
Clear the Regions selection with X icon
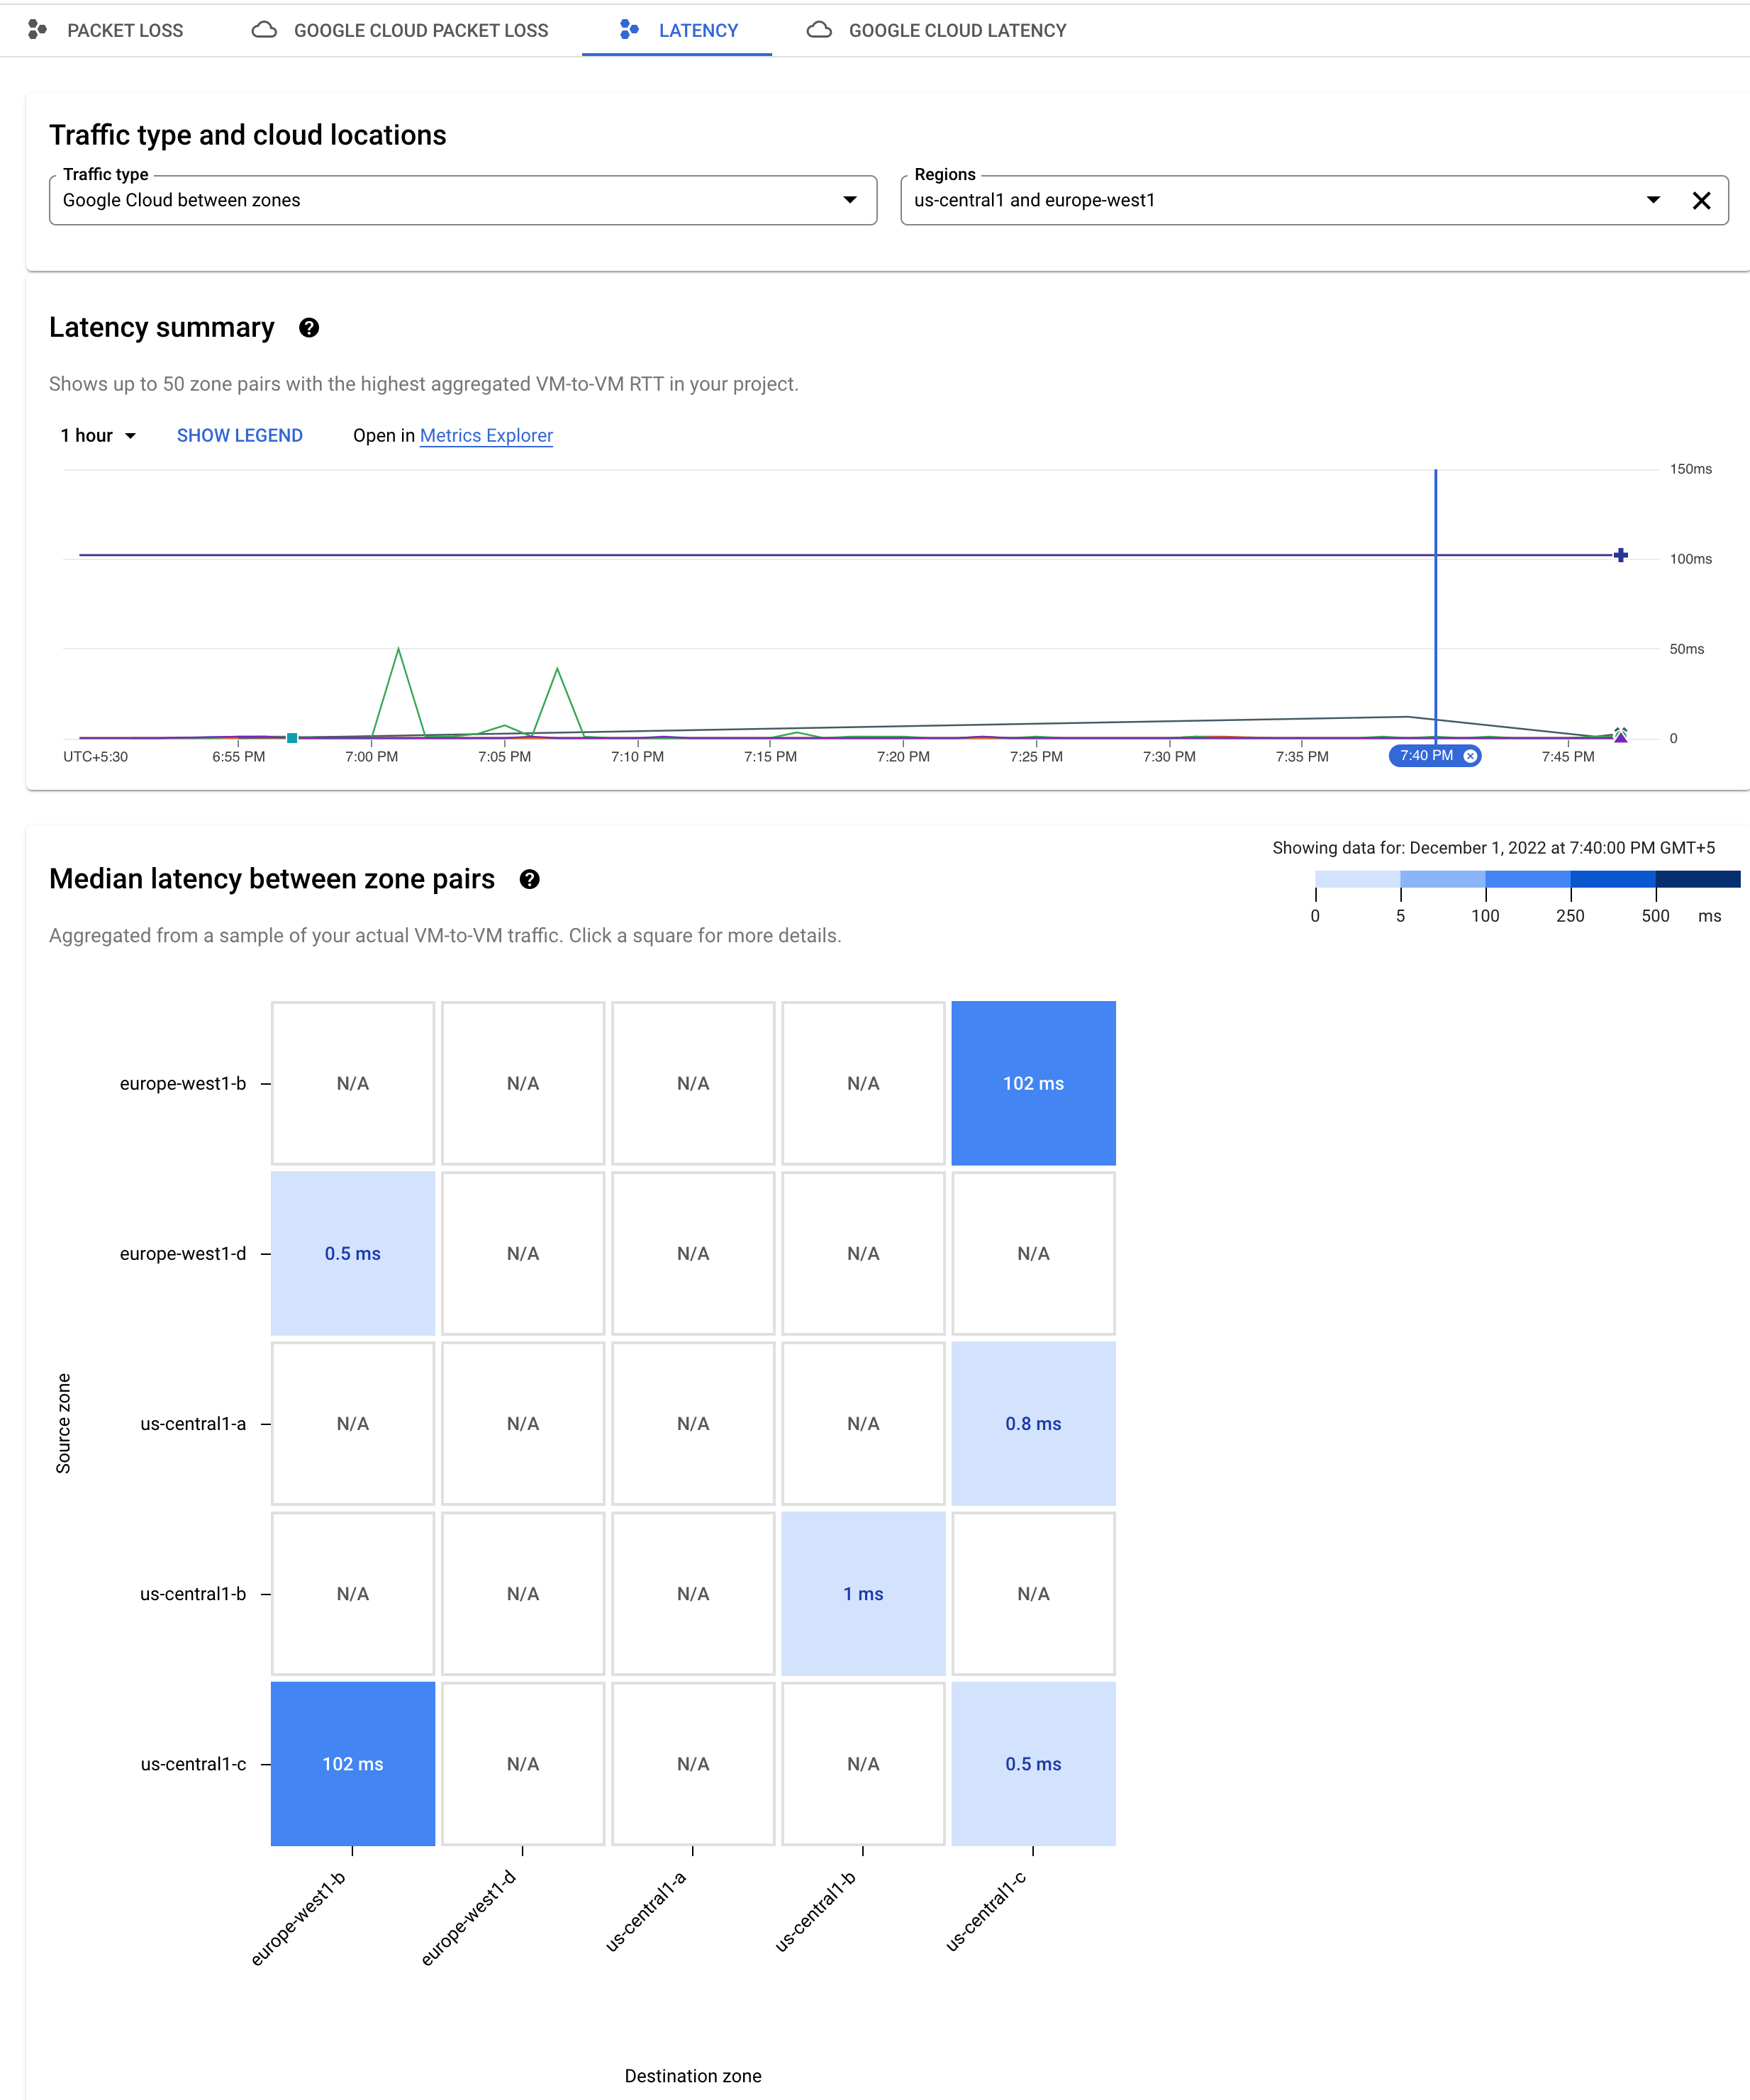click(x=1701, y=200)
